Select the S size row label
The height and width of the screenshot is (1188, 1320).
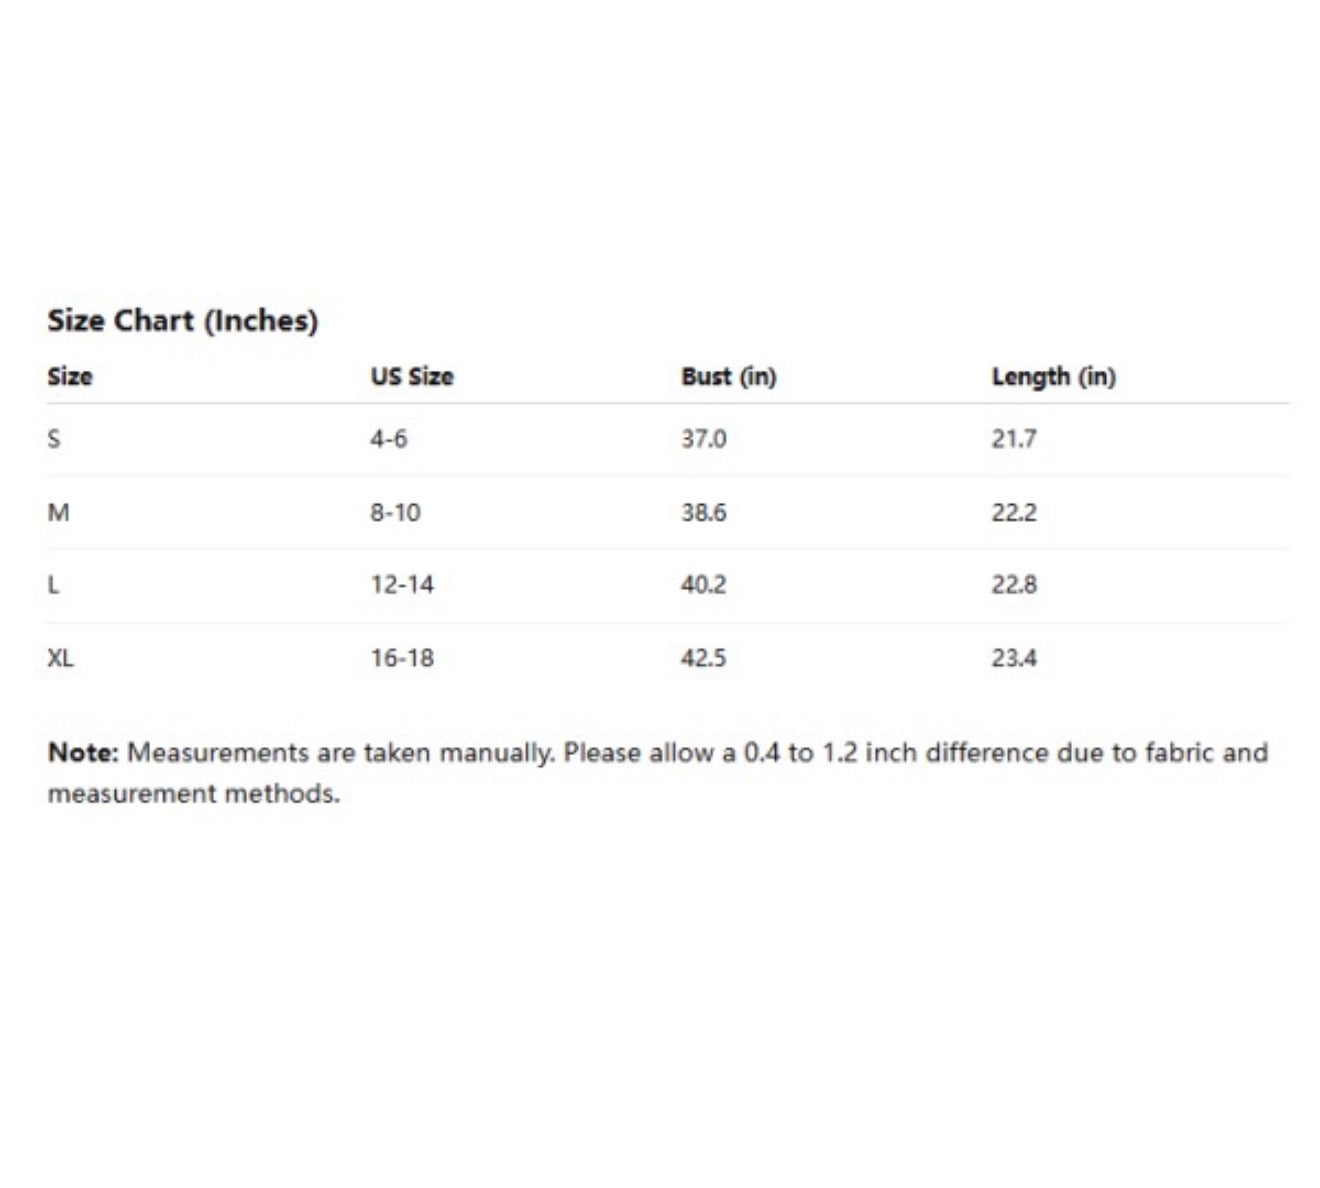click(x=54, y=439)
